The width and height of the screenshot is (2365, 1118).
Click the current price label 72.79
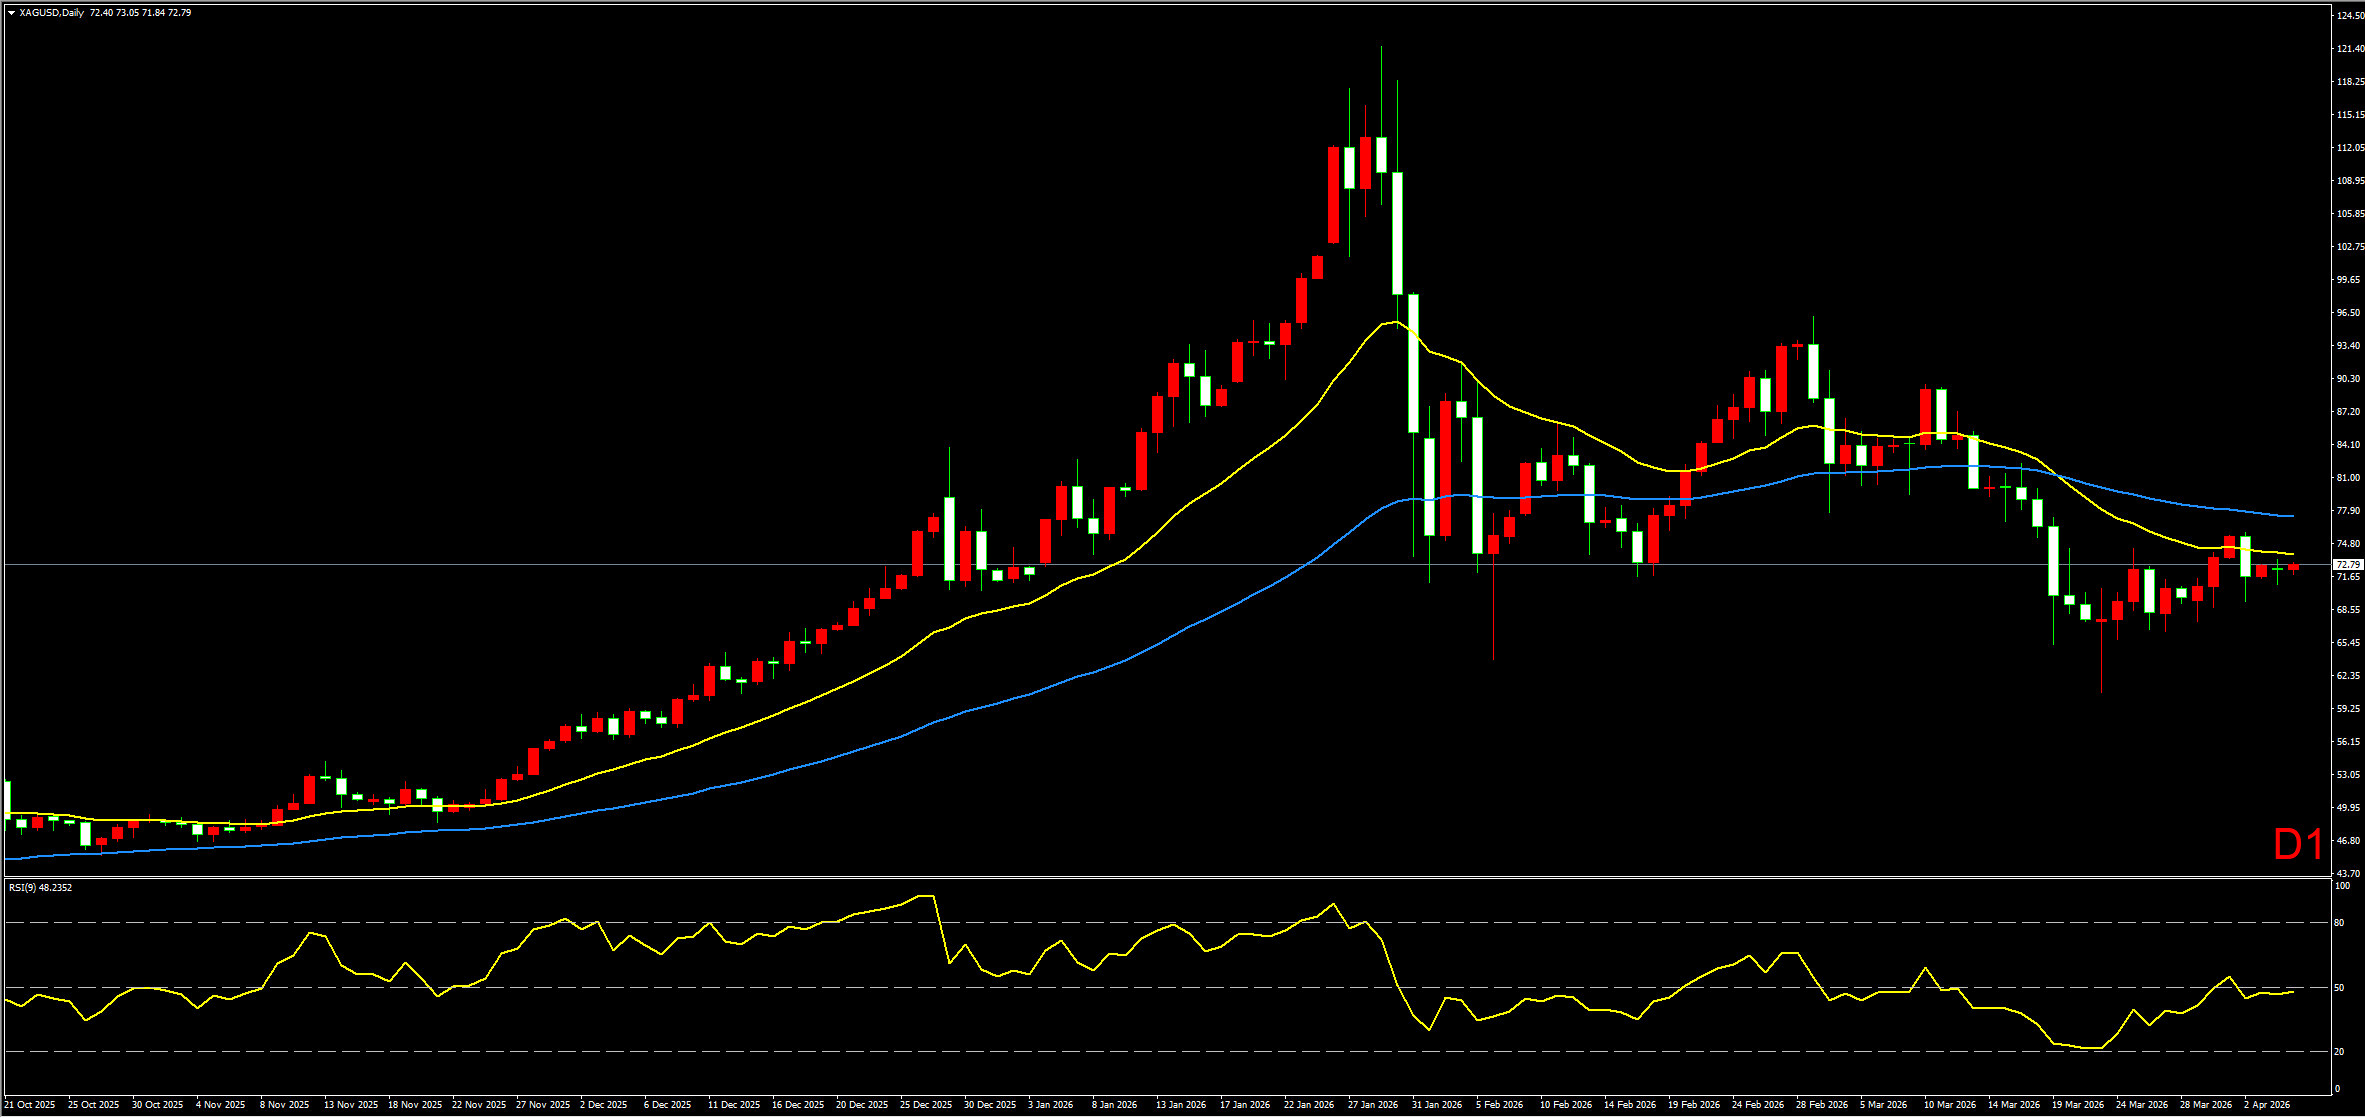2346,565
